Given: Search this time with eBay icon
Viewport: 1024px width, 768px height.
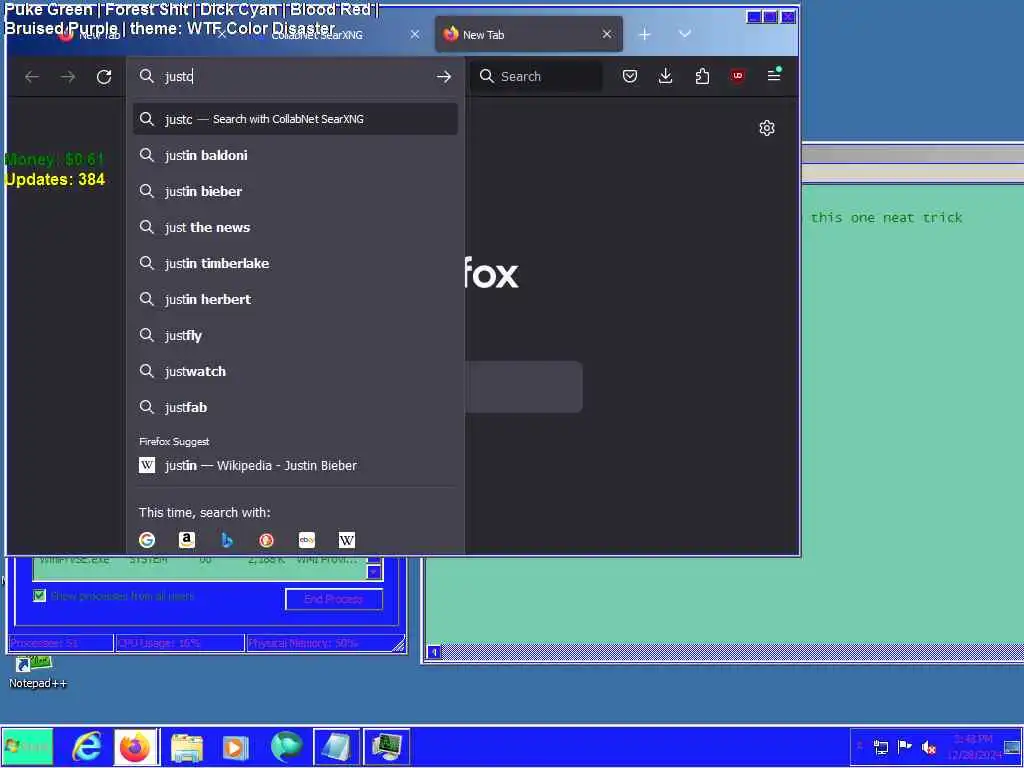Looking at the screenshot, I should [307, 540].
